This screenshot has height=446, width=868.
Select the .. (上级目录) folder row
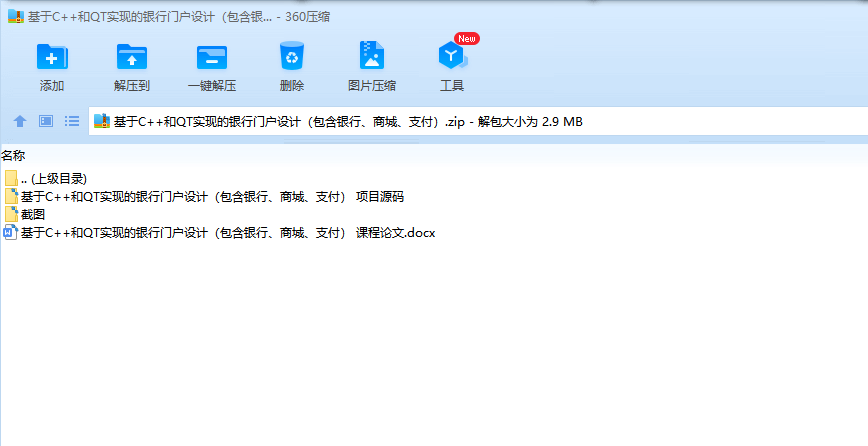(46, 179)
